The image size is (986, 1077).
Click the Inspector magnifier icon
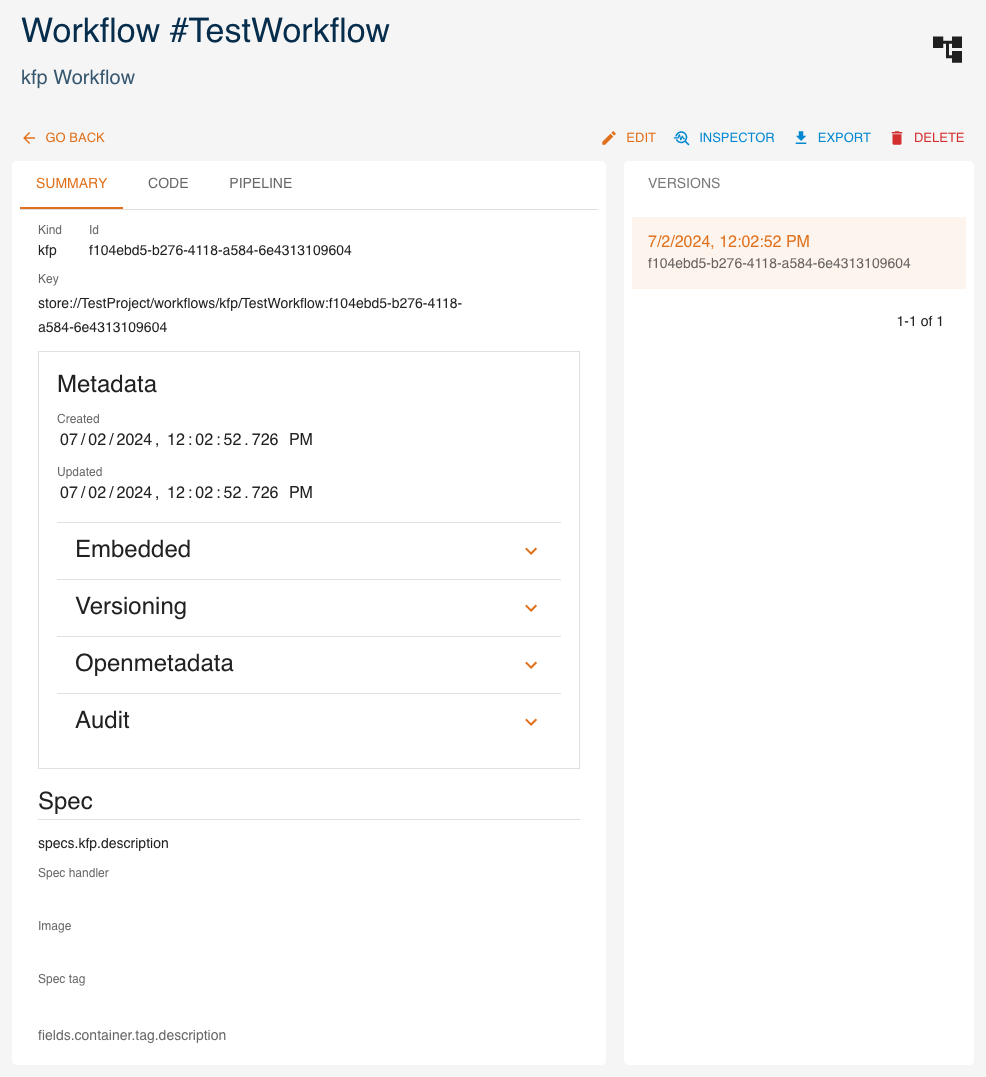coord(682,138)
